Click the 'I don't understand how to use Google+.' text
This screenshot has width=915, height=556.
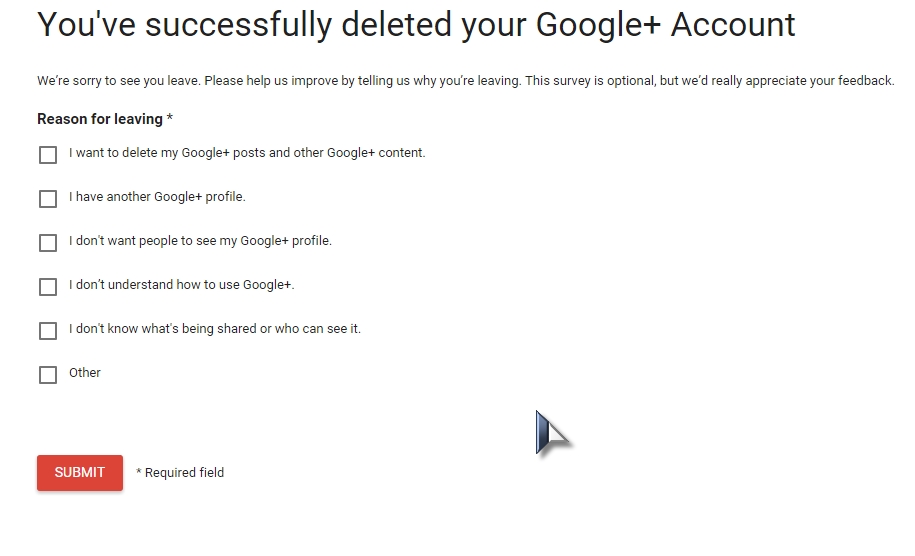tap(181, 285)
